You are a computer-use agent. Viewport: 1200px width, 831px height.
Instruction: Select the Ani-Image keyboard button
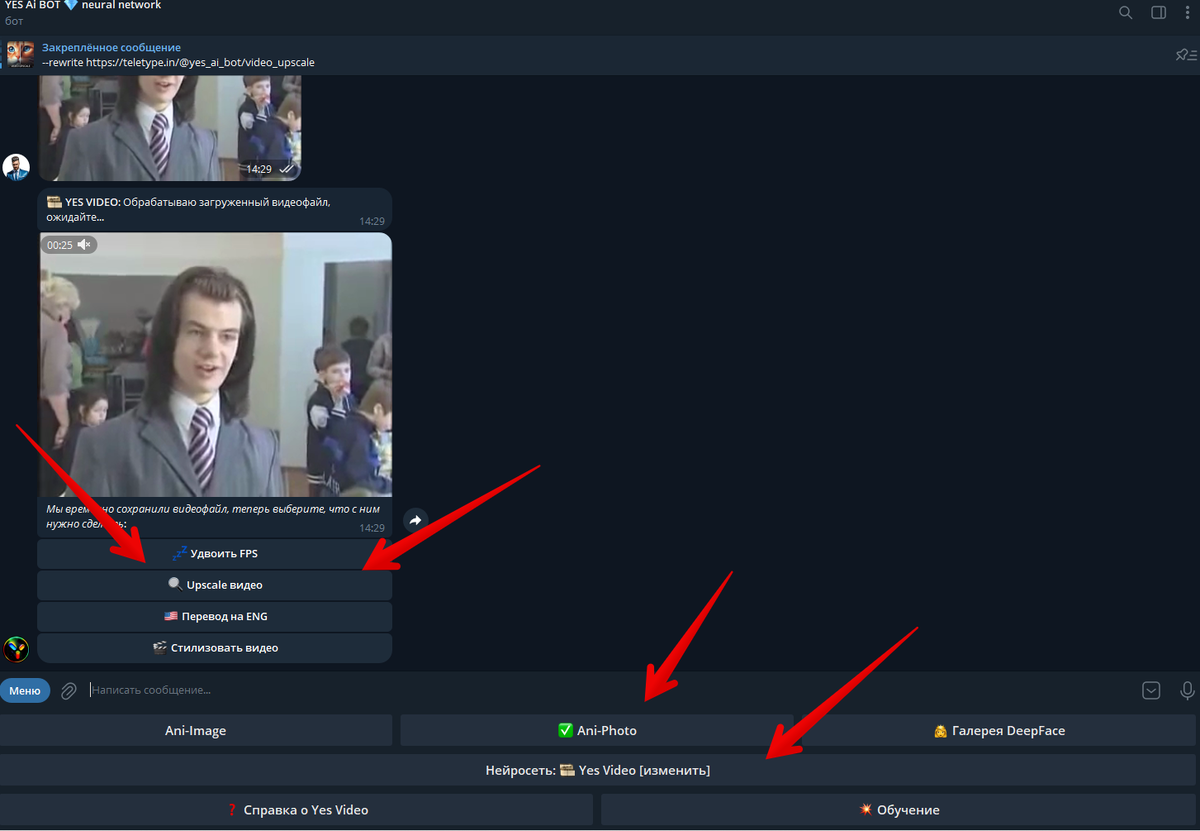pyautogui.click(x=196, y=730)
